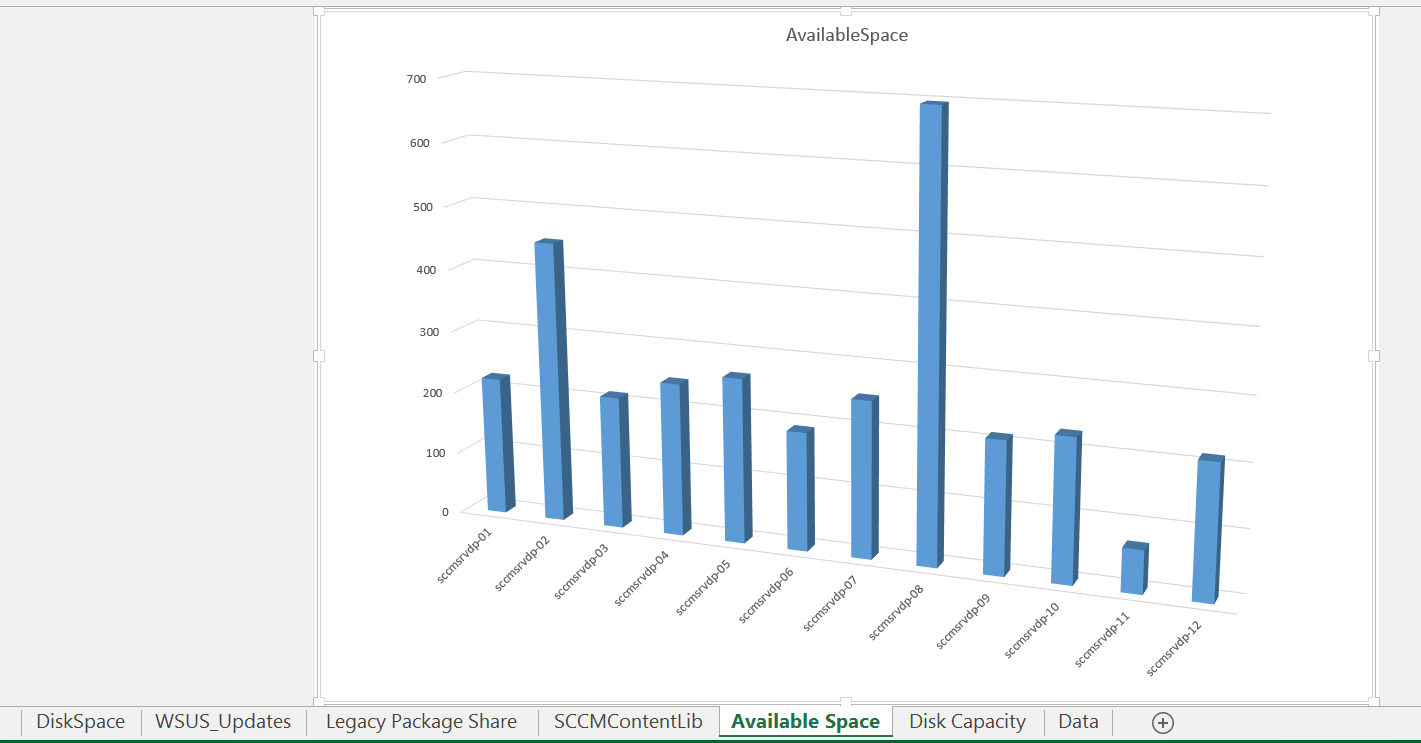1421x743 pixels.
Task: Open the WSUS_Updates sheet tab
Action: point(223,722)
